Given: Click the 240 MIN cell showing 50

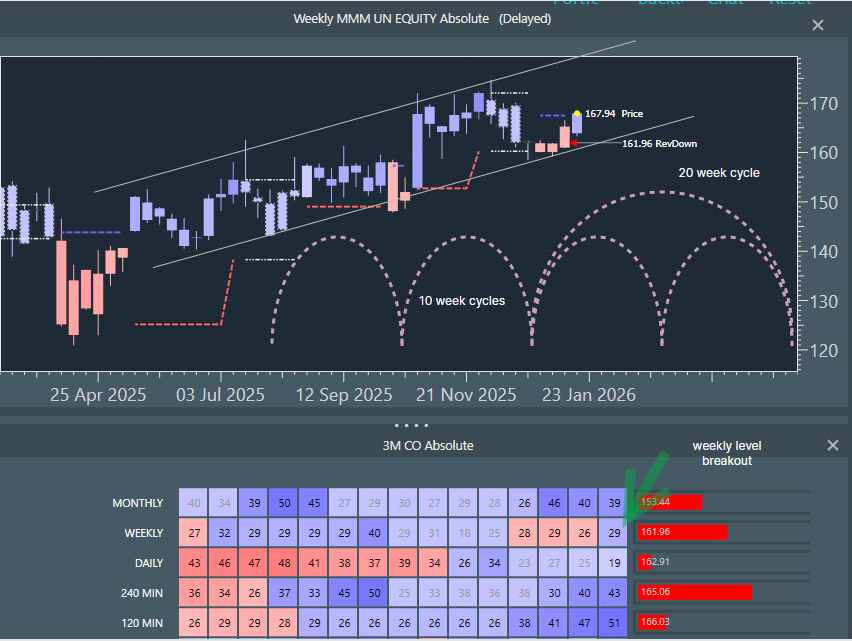Looking at the screenshot, I should 374,593.
